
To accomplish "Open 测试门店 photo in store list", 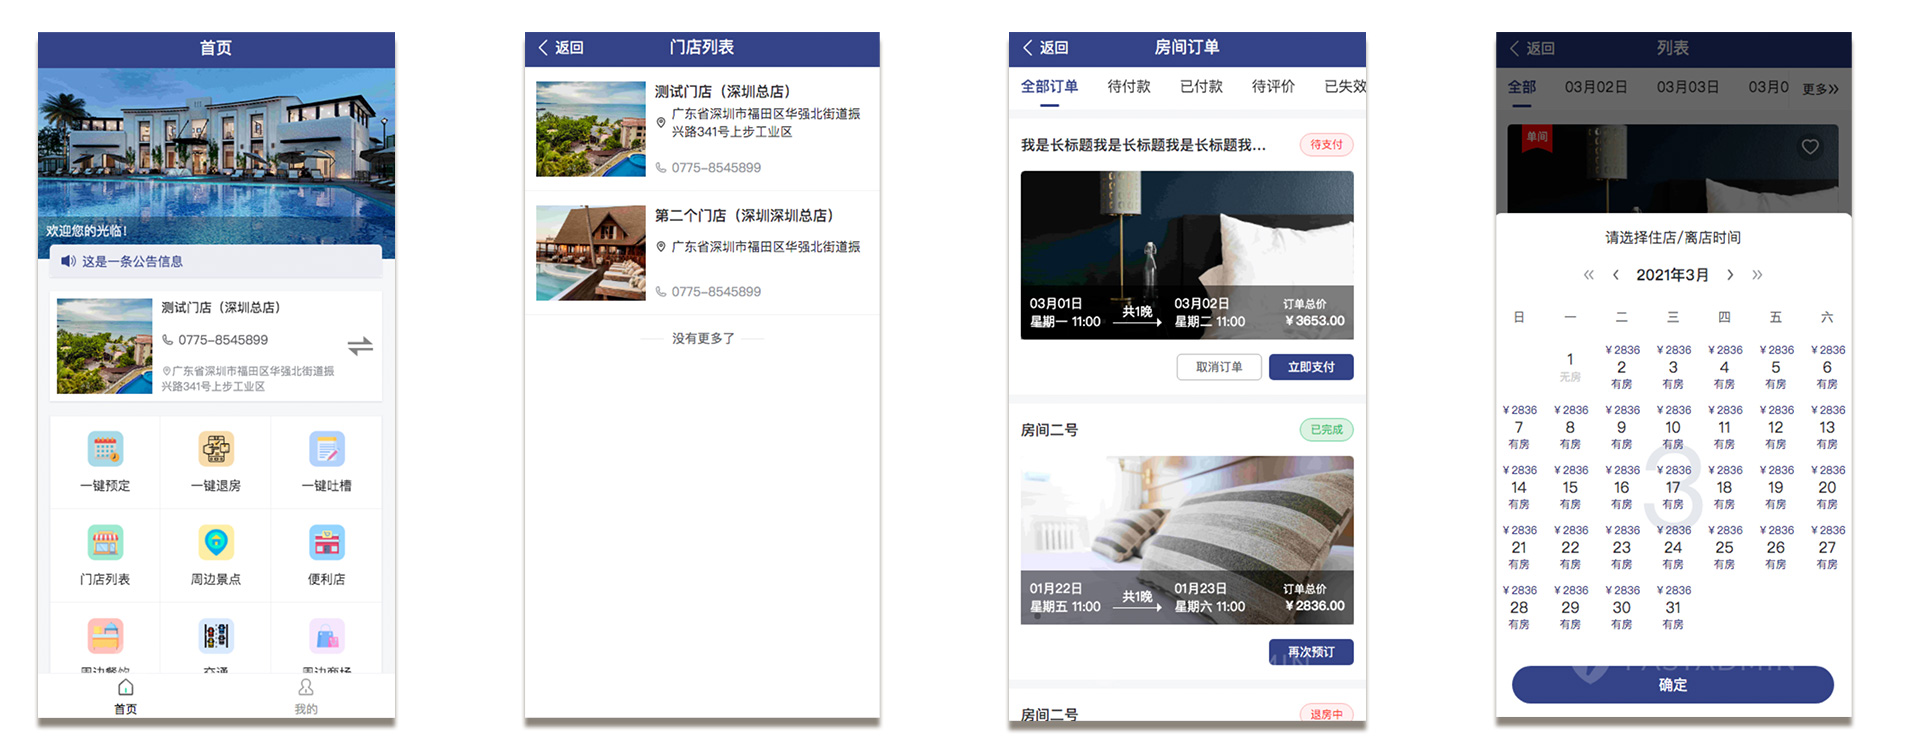I will click(x=591, y=129).
